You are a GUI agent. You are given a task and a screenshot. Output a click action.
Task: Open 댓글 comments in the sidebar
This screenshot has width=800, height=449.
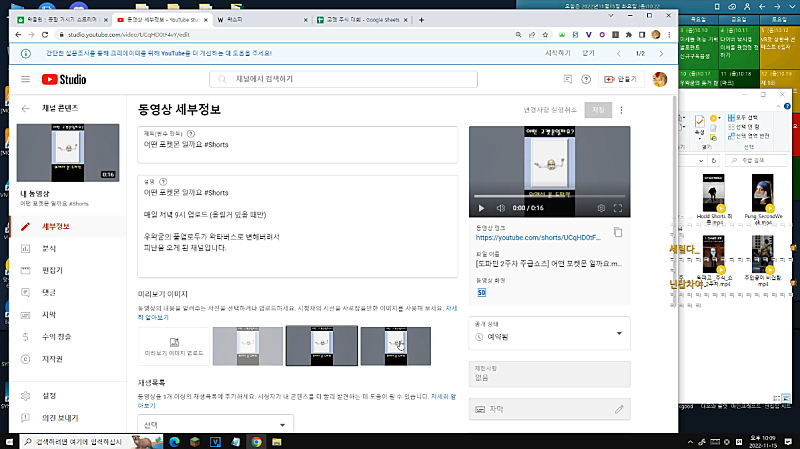[48, 292]
